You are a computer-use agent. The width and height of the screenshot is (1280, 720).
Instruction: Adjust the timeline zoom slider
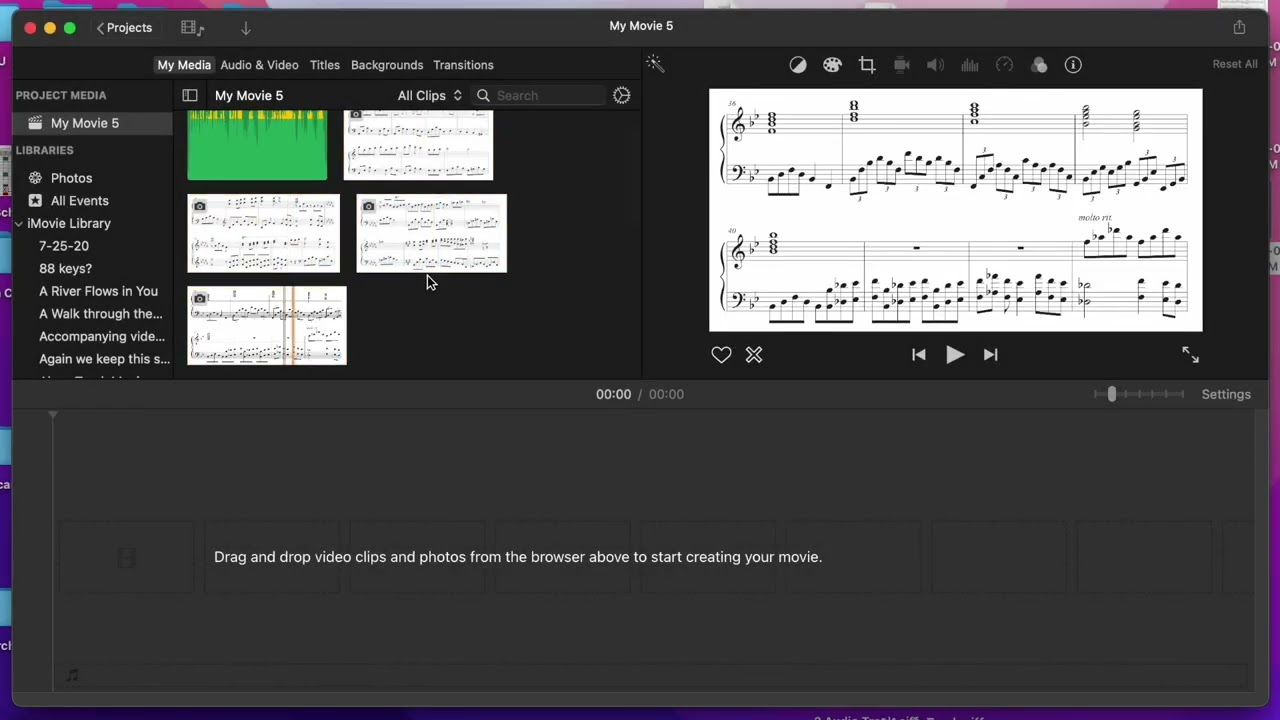[x=1111, y=394]
